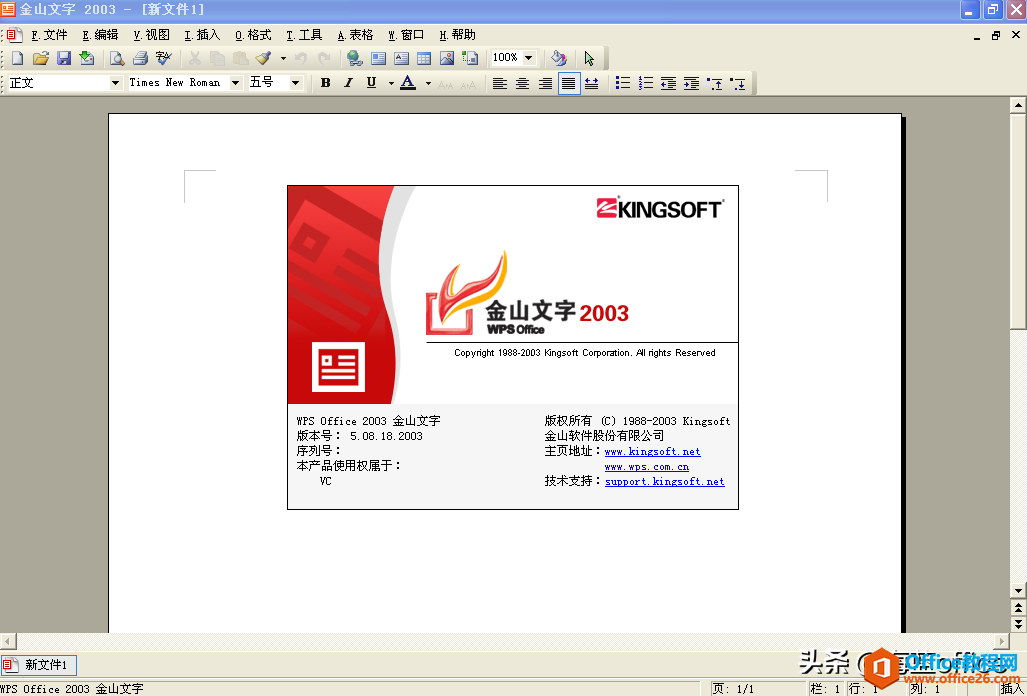
Task: Run the spelling check tool
Action: 163,58
